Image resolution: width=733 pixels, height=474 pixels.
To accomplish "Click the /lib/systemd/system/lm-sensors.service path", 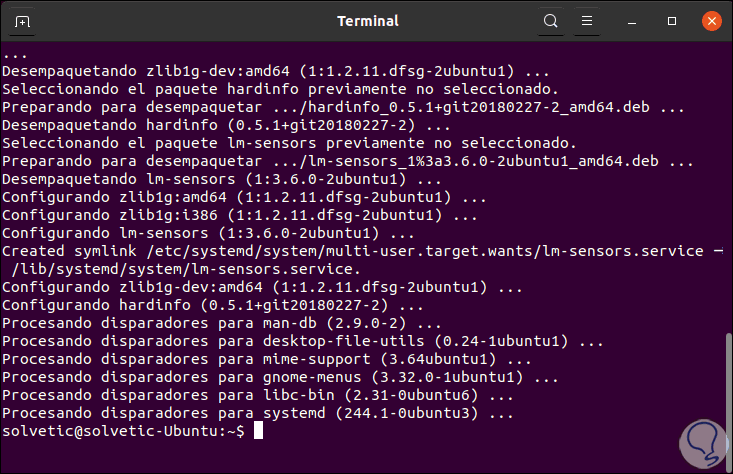I will pos(180,269).
